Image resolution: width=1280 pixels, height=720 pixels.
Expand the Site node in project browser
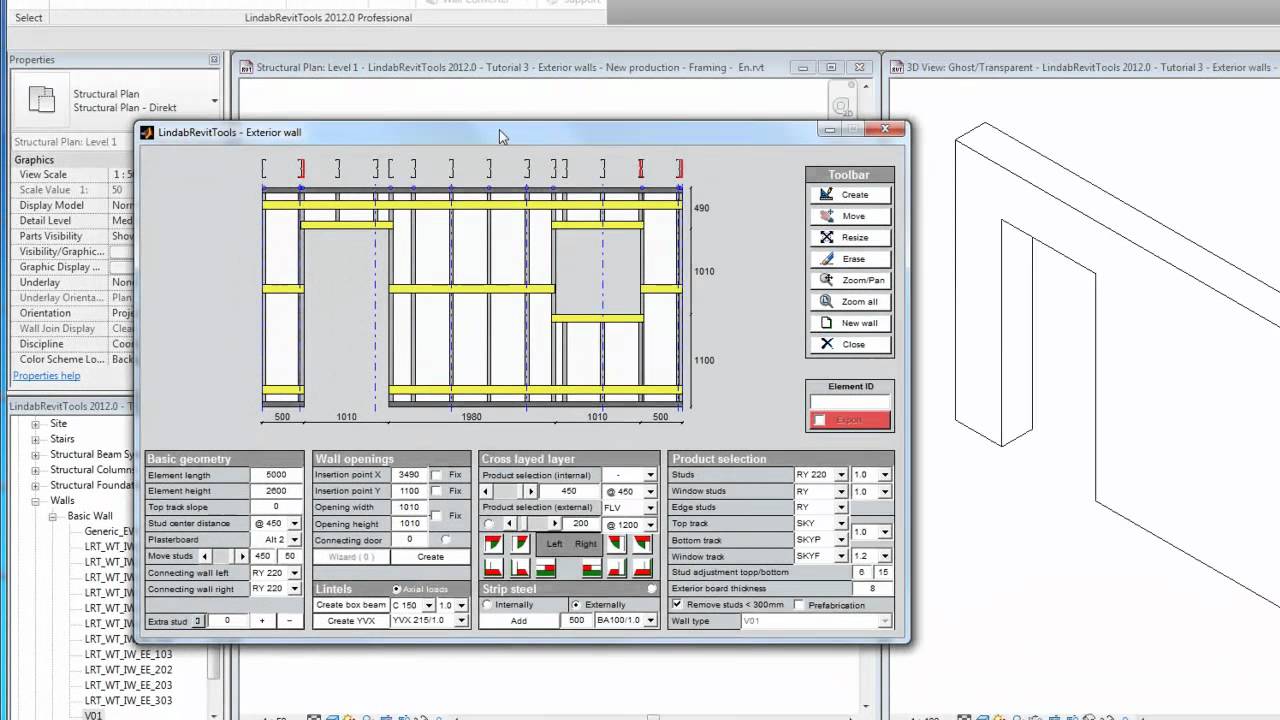coord(36,424)
